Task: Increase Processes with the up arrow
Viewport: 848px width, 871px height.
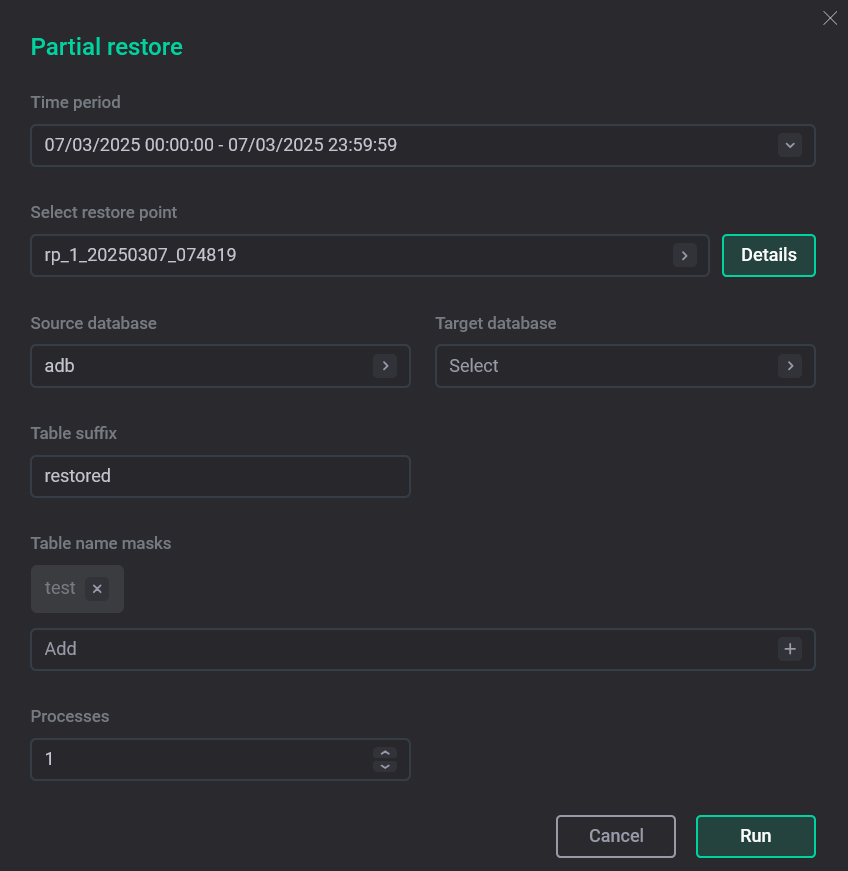Action: 385,753
